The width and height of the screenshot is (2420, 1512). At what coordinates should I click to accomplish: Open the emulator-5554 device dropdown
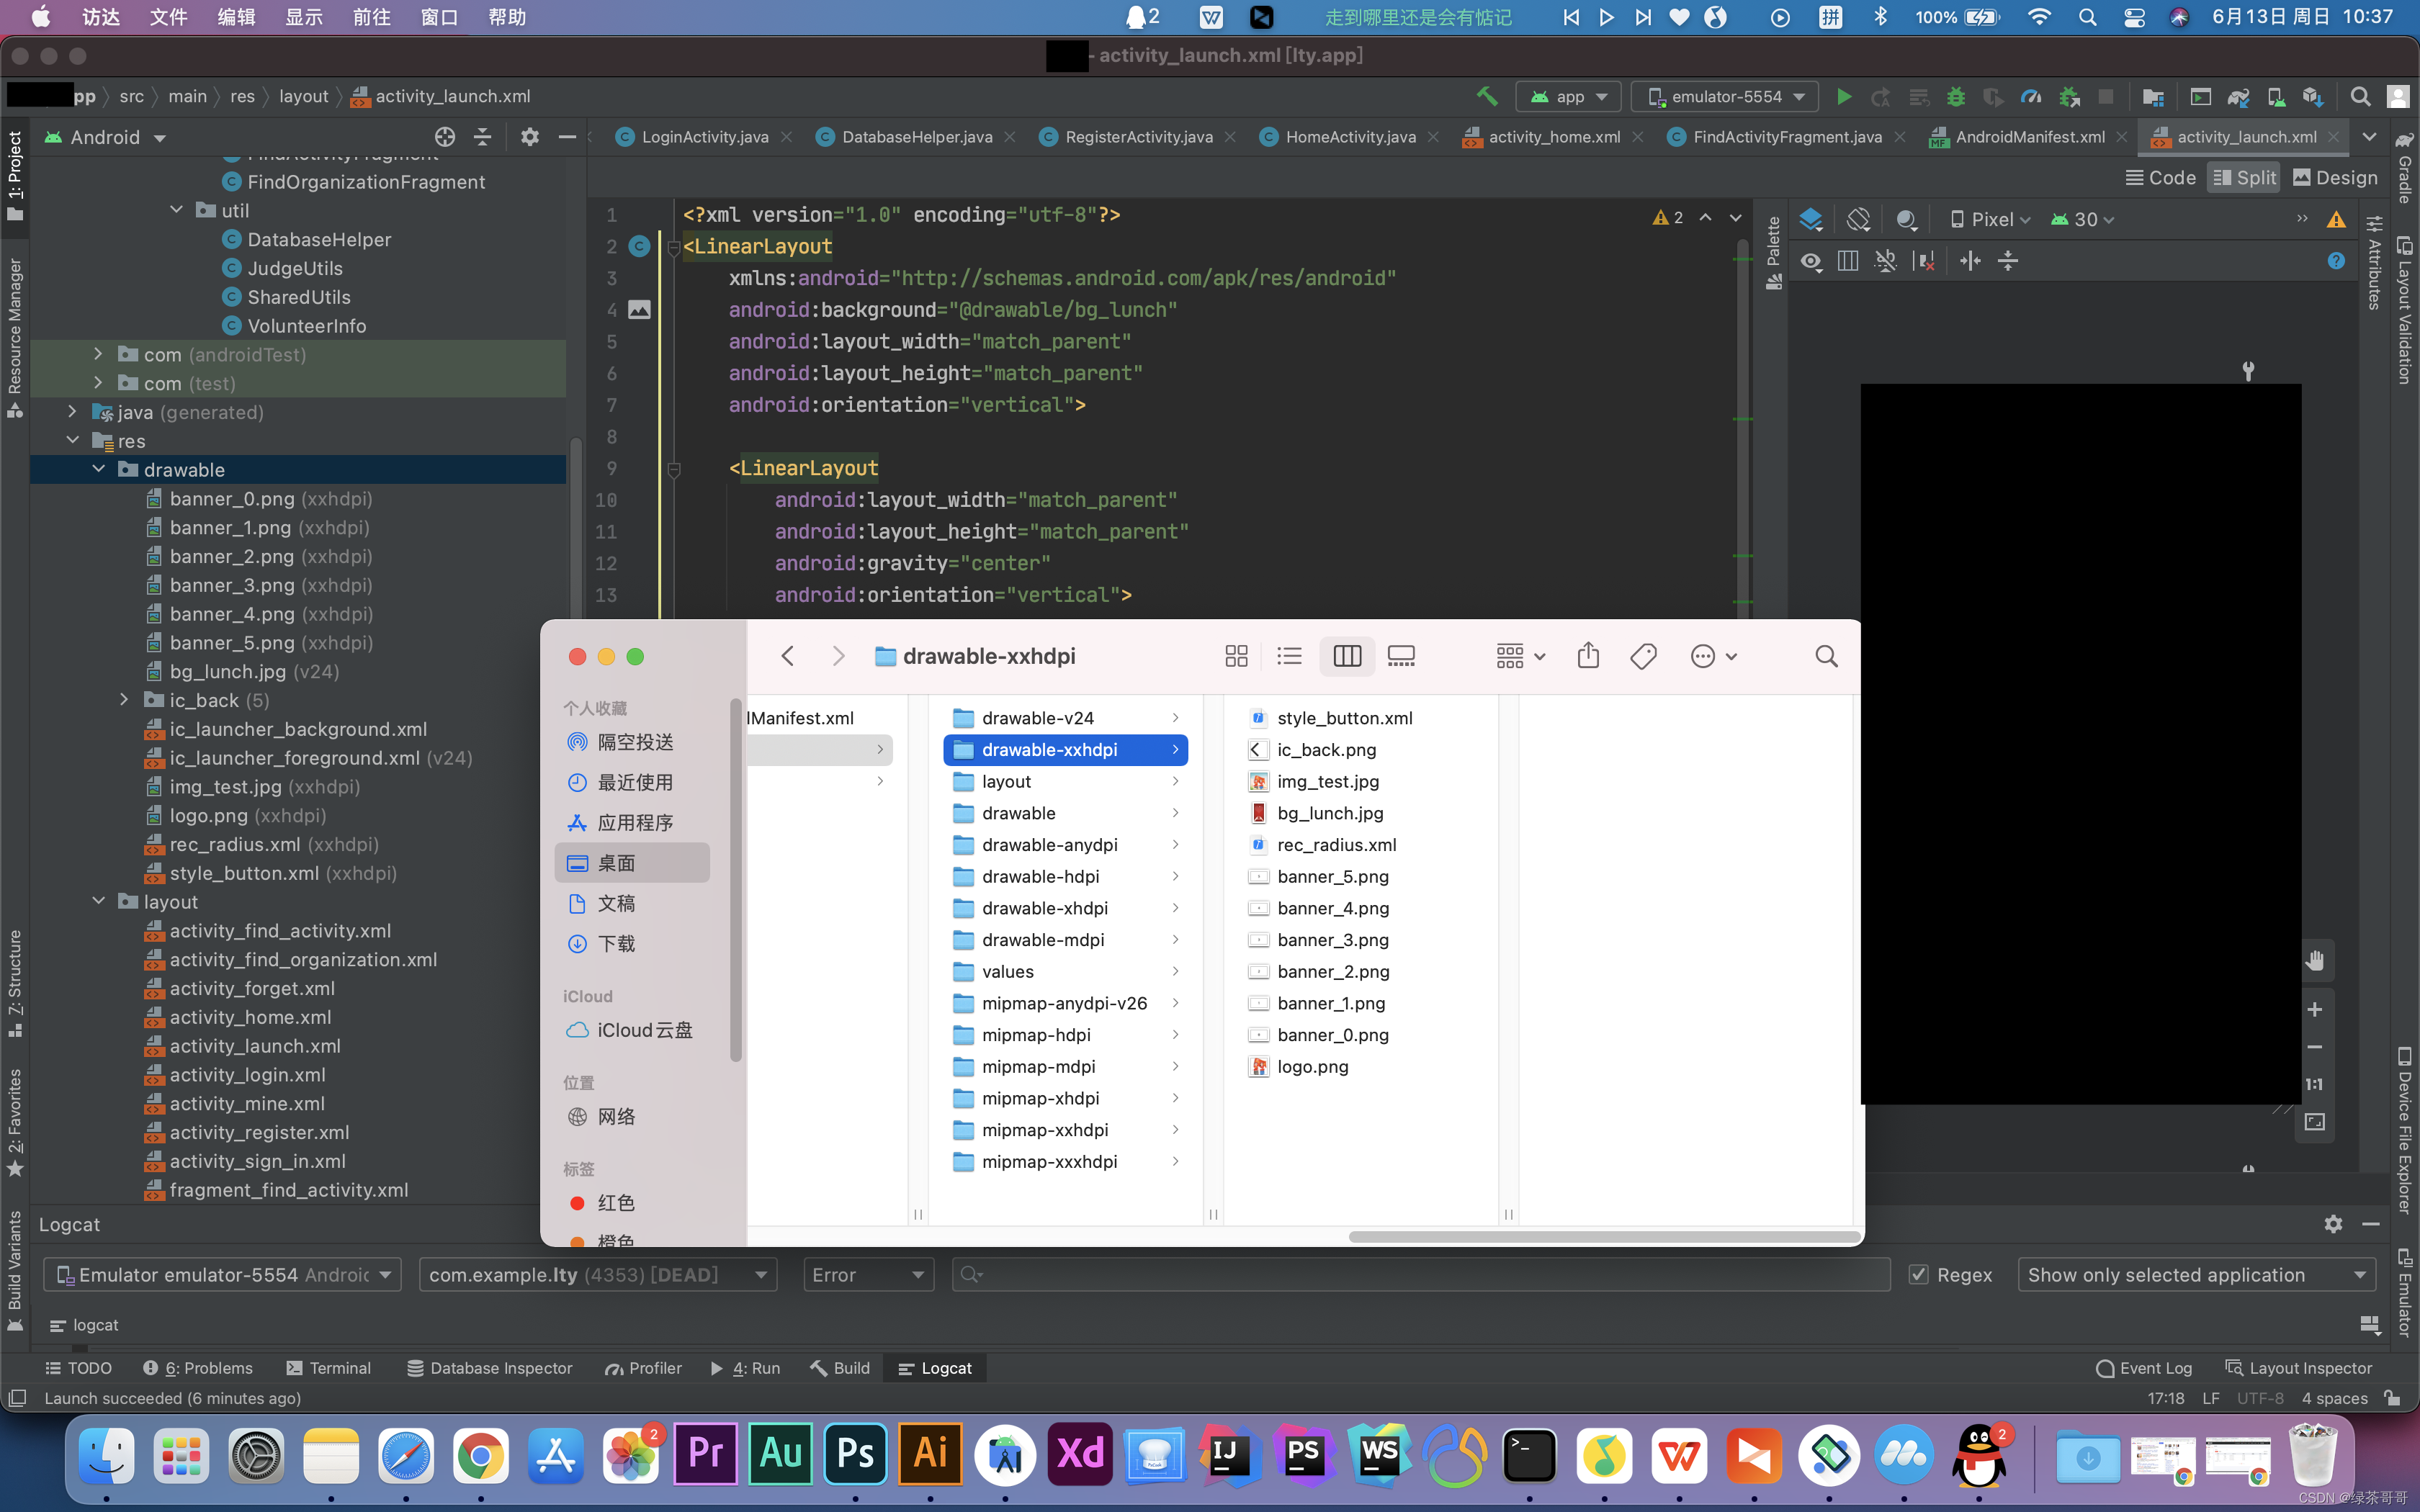[1726, 97]
